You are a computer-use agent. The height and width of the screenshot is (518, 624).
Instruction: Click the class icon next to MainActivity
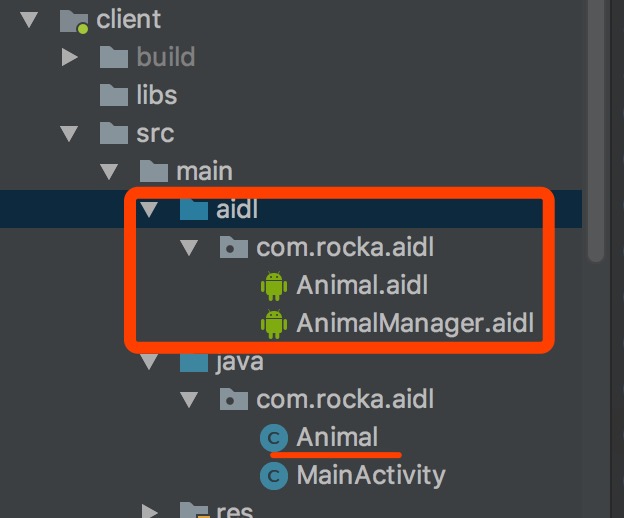point(274,476)
